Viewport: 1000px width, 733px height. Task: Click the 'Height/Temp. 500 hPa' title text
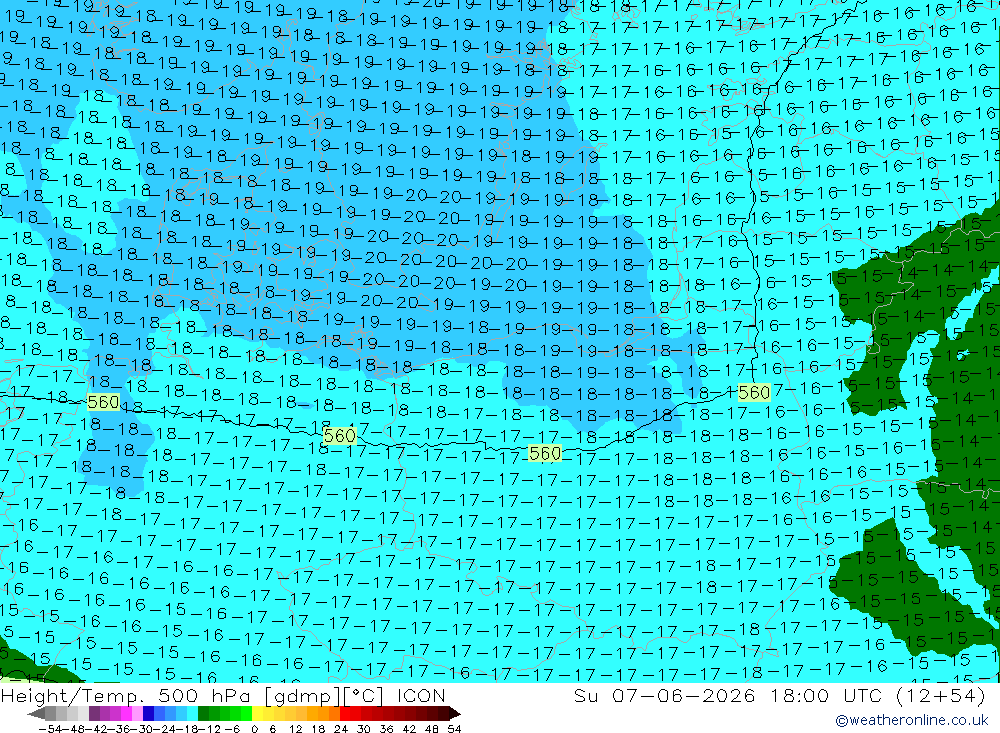[x=126, y=695]
